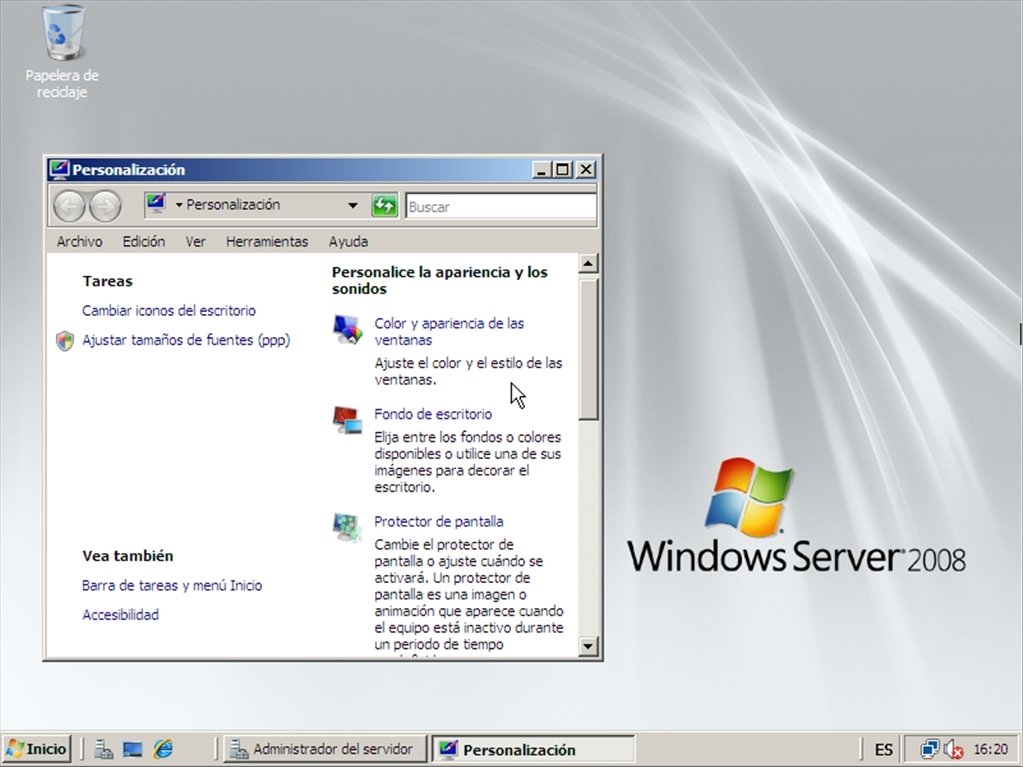1023x767 pixels.
Task: Click the Buscar search field
Action: (x=500, y=207)
